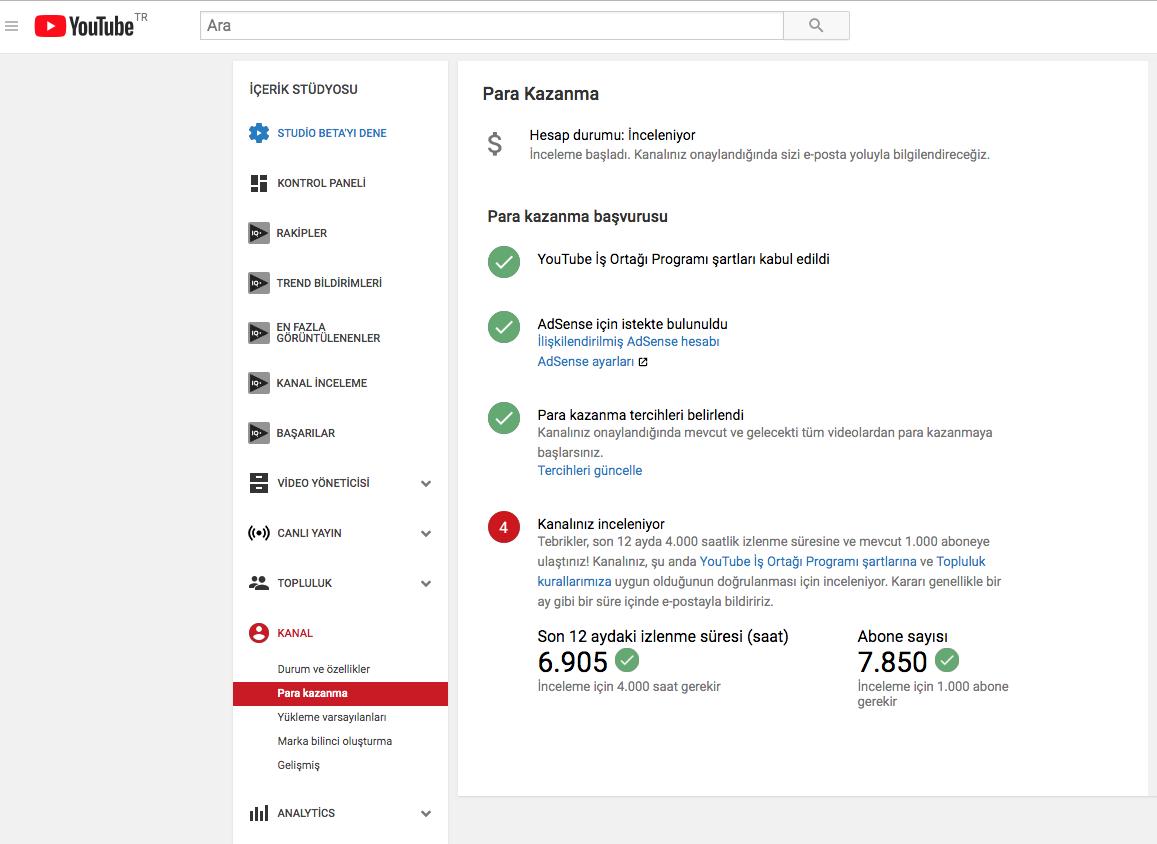Click the Kontrol Paneli dashboard icon
Screen dimensions: 1157x844
[x=259, y=183]
